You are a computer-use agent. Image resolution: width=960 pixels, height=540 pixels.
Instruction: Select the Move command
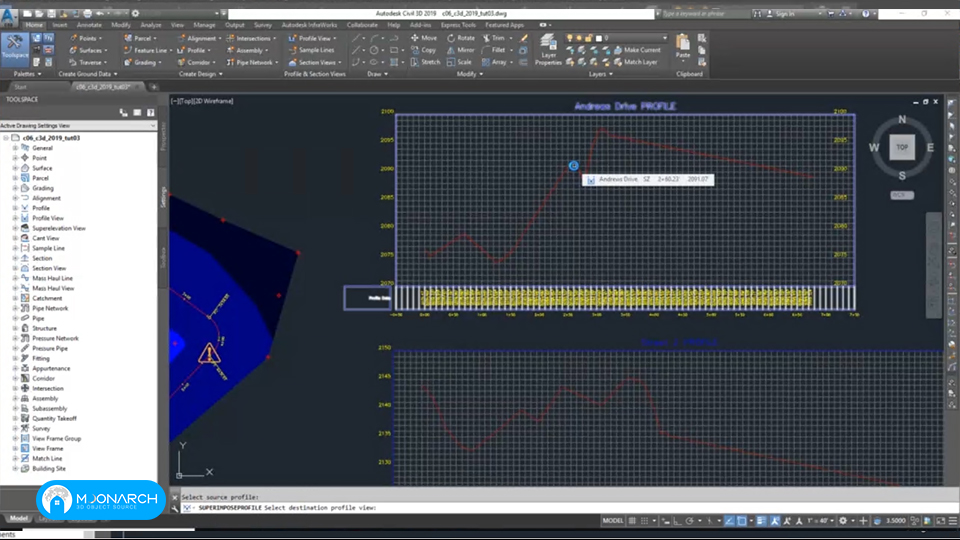click(424, 38)
